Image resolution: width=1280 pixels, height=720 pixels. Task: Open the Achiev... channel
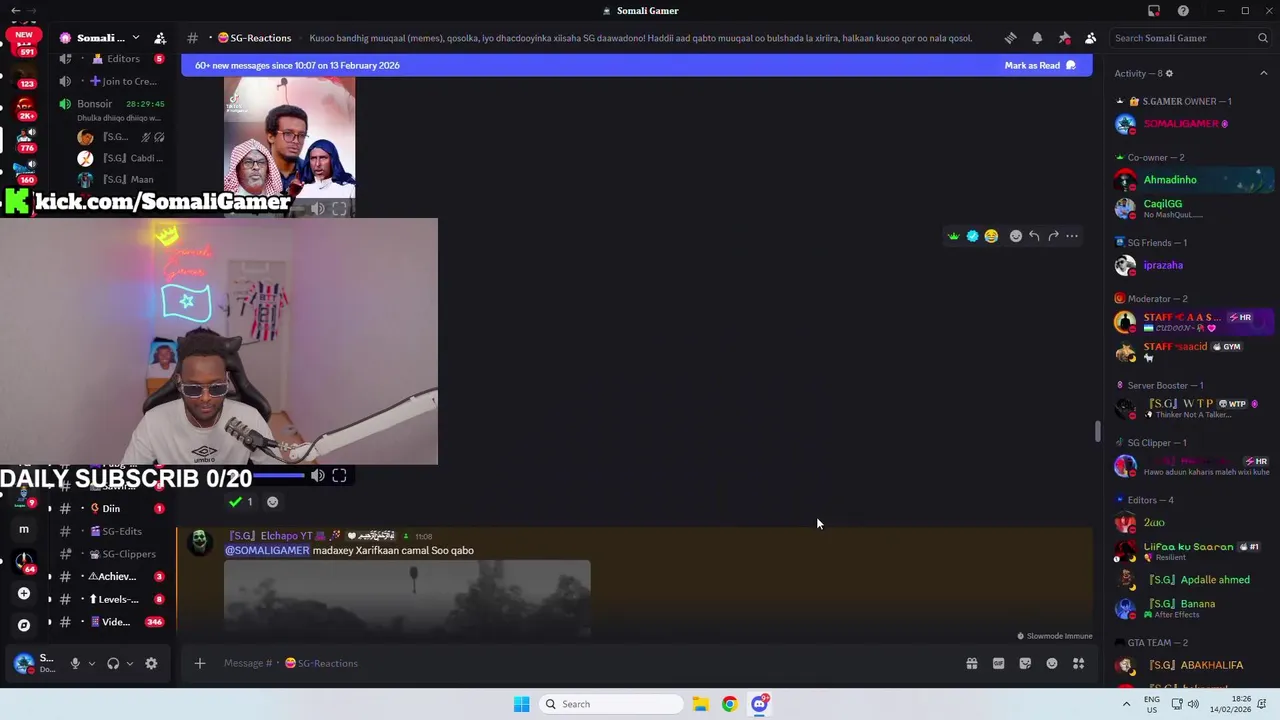(x=110, y=576)
